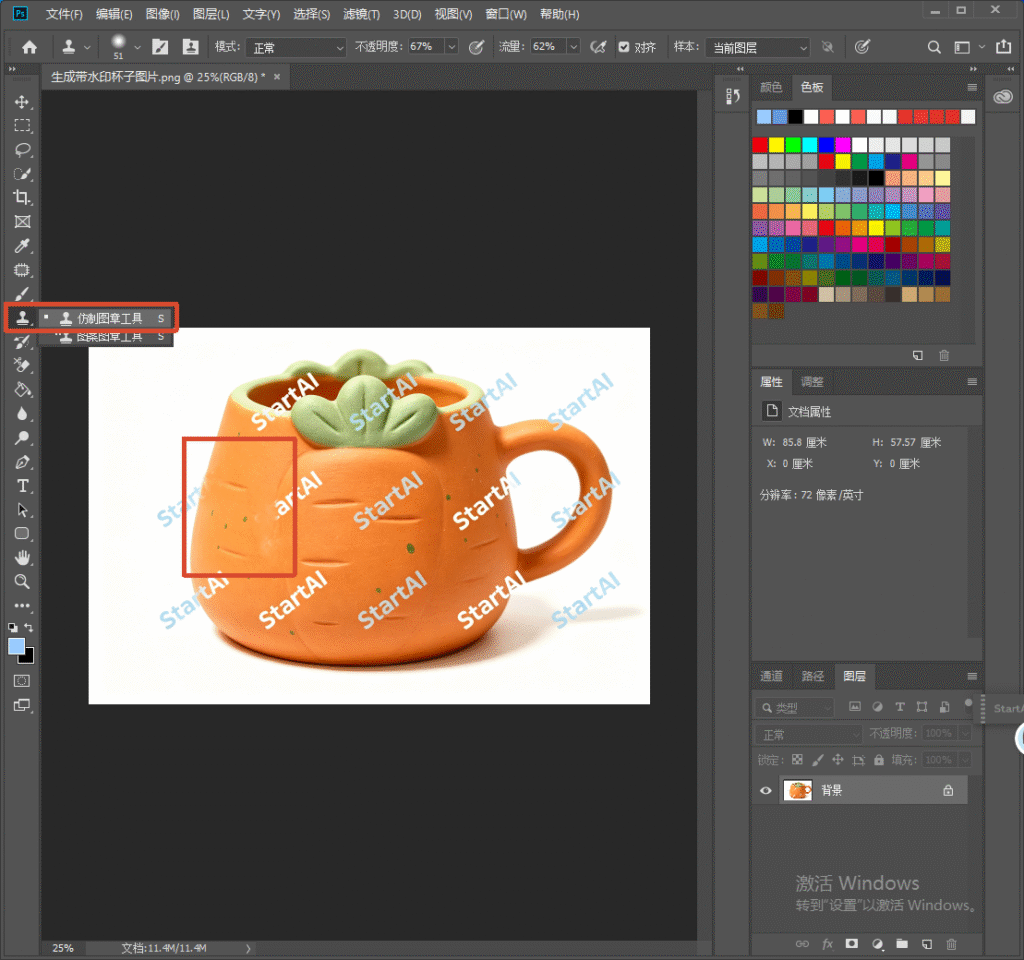Open the brush preset picker dropdown

[x=137, y=47]
